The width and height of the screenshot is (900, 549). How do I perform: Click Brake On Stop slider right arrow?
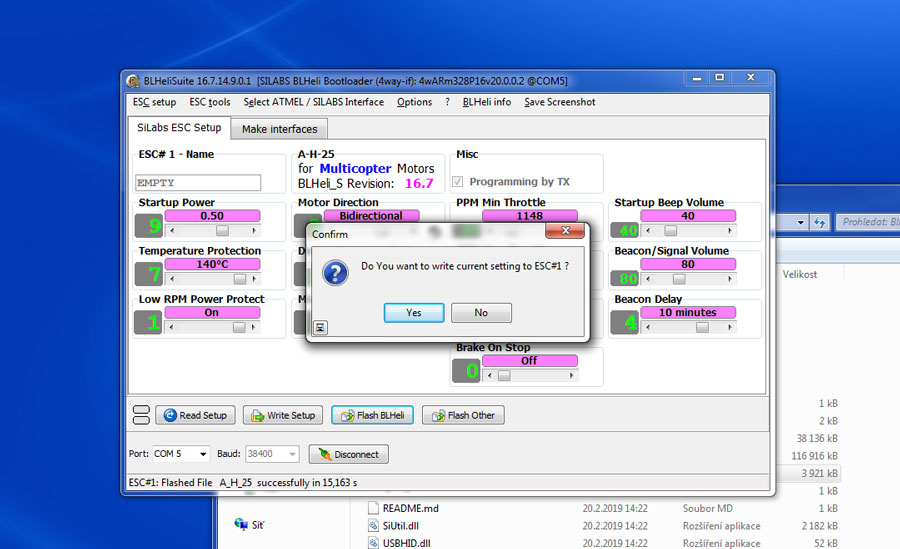tap(571, 376)
